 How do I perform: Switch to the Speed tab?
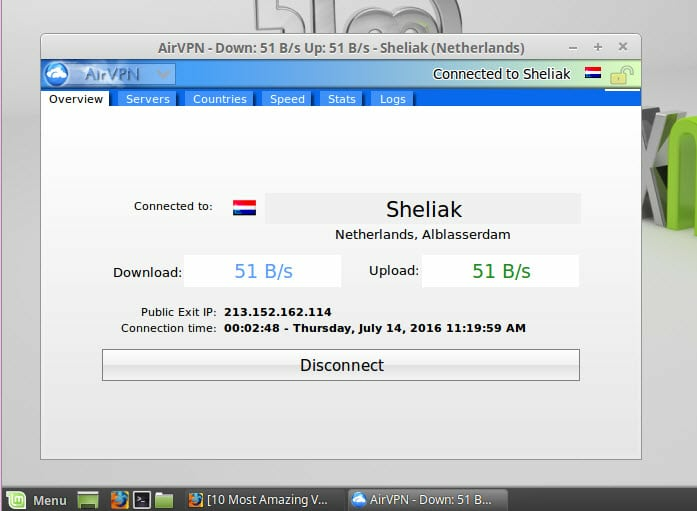point(287,99)
